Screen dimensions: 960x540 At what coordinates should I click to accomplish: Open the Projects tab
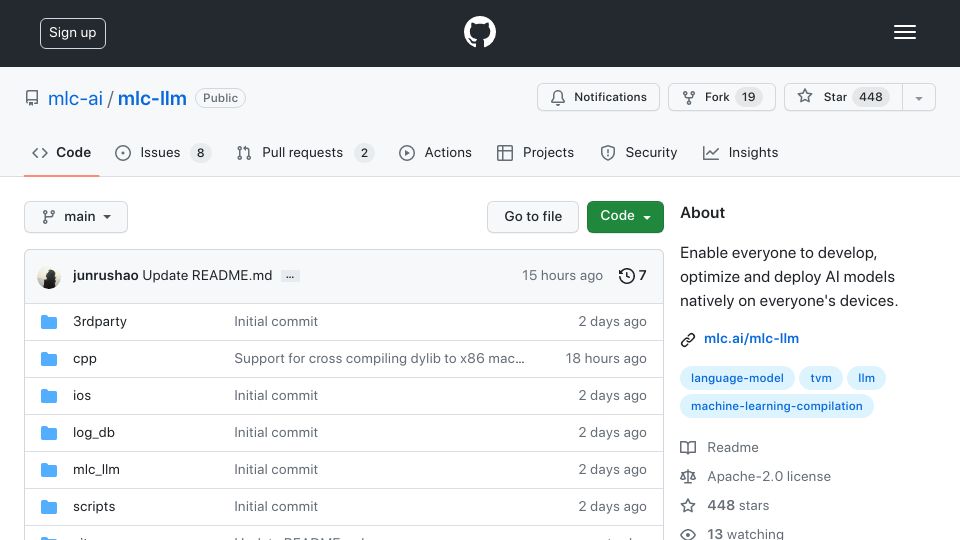(x=535, y=152)
